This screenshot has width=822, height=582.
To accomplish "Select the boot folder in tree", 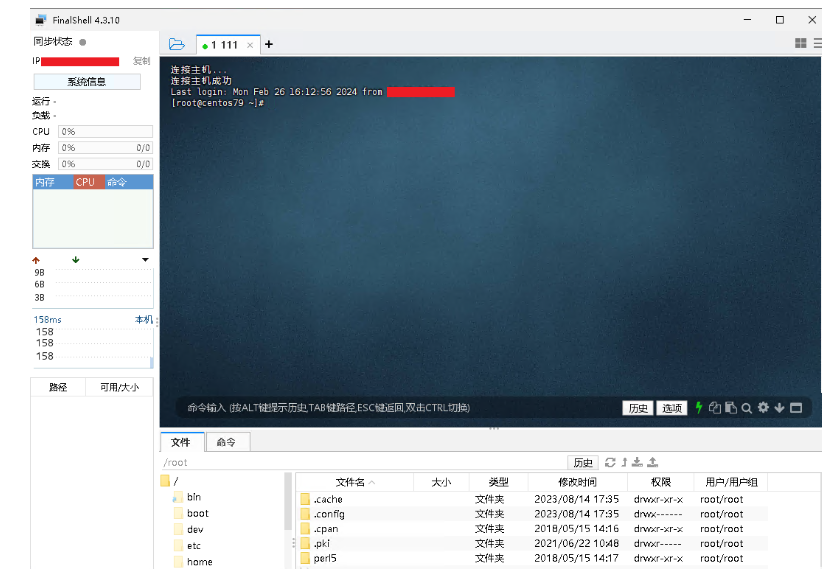I will point(191,513).
